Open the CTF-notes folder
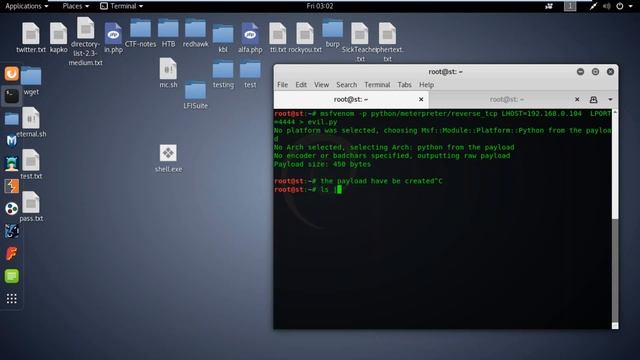This screenshot has width=640, height=360. click(x=140, y=29)
